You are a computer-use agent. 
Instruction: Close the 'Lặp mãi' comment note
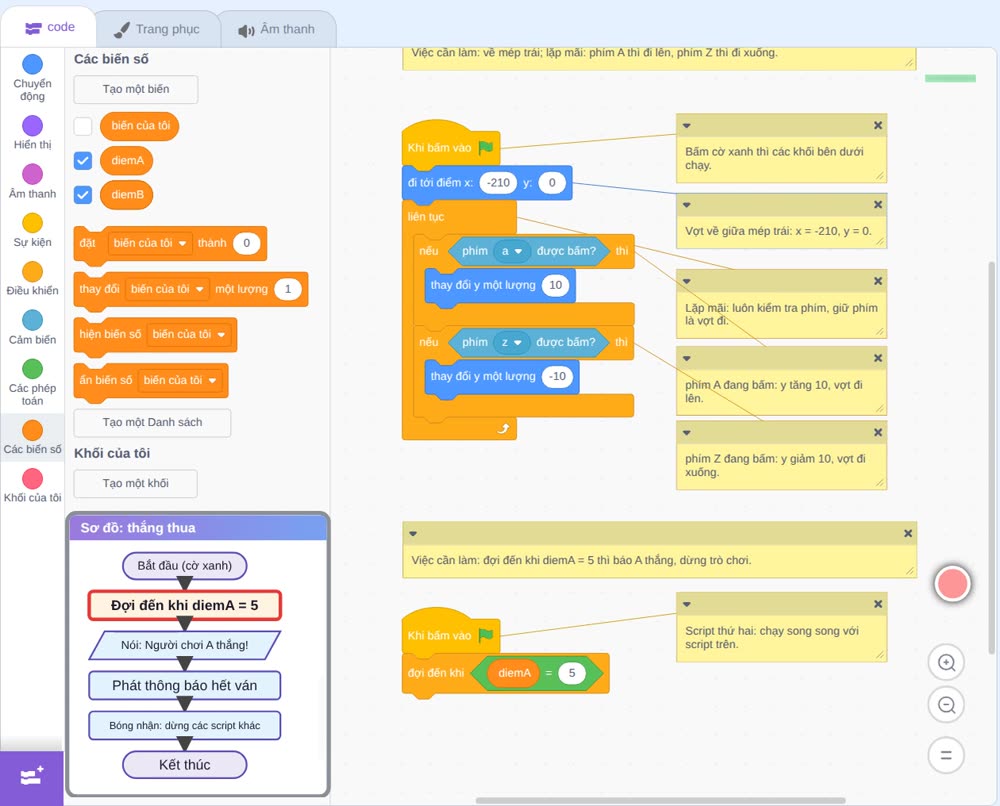878,281
